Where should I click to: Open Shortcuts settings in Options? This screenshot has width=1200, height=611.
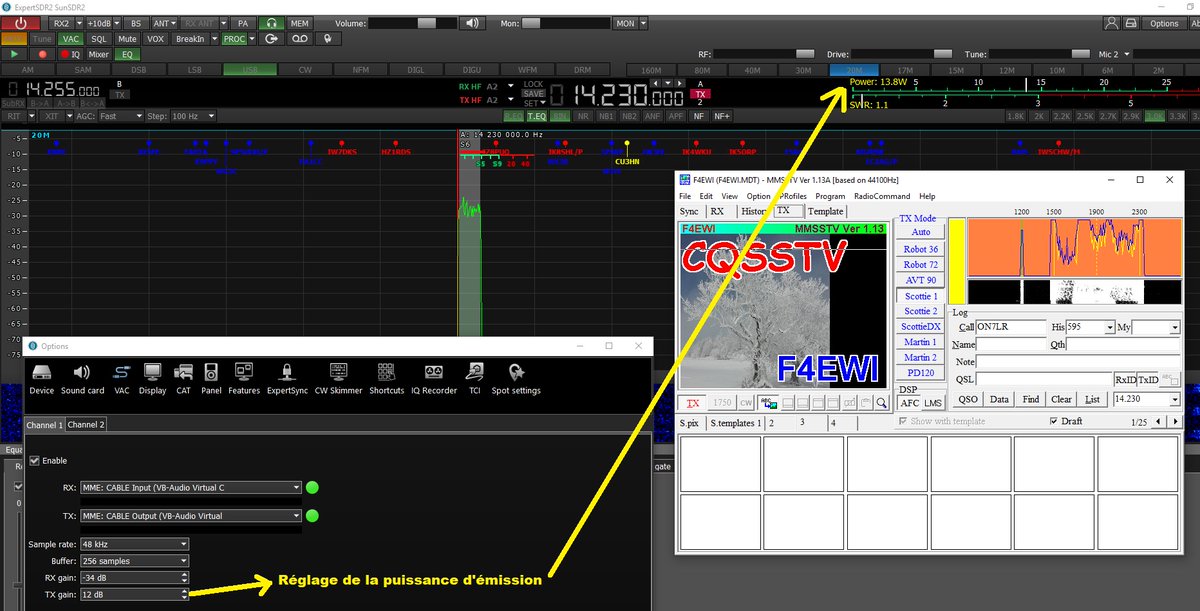(386, 378)
